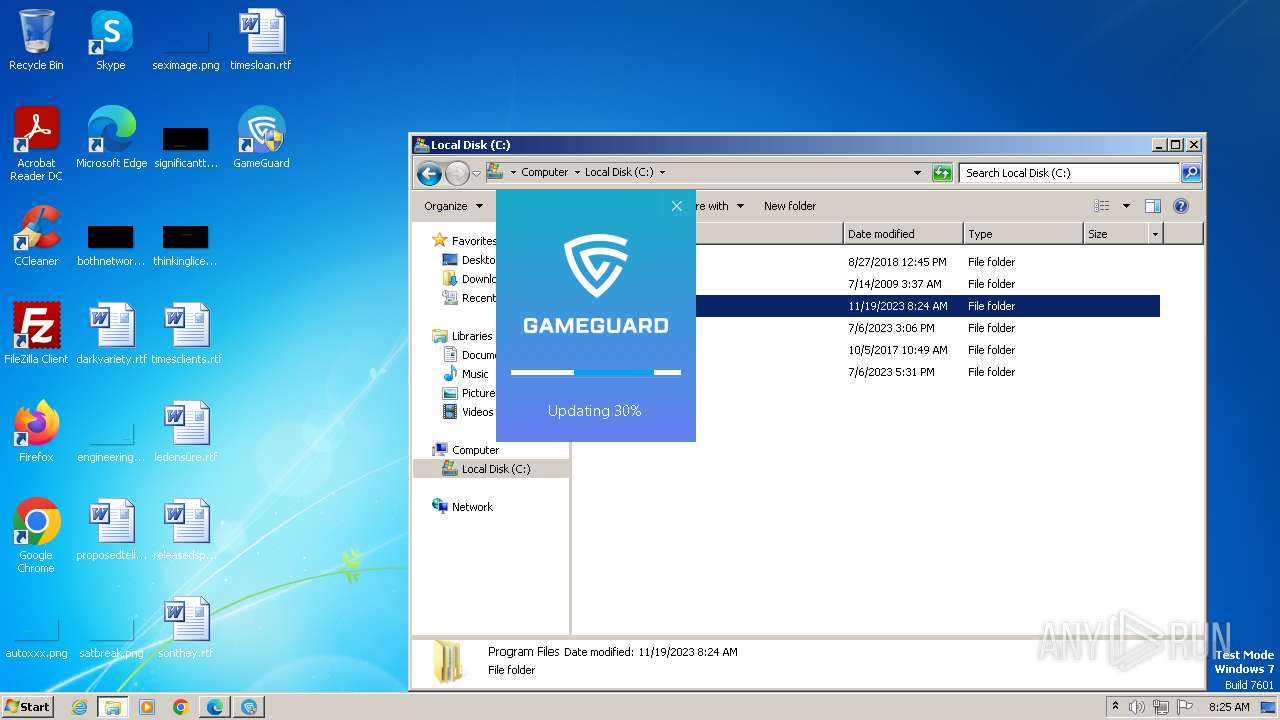Screen dimensions: 1280x720
Task: Open the Organize dropdown menu
Action: 453,206
